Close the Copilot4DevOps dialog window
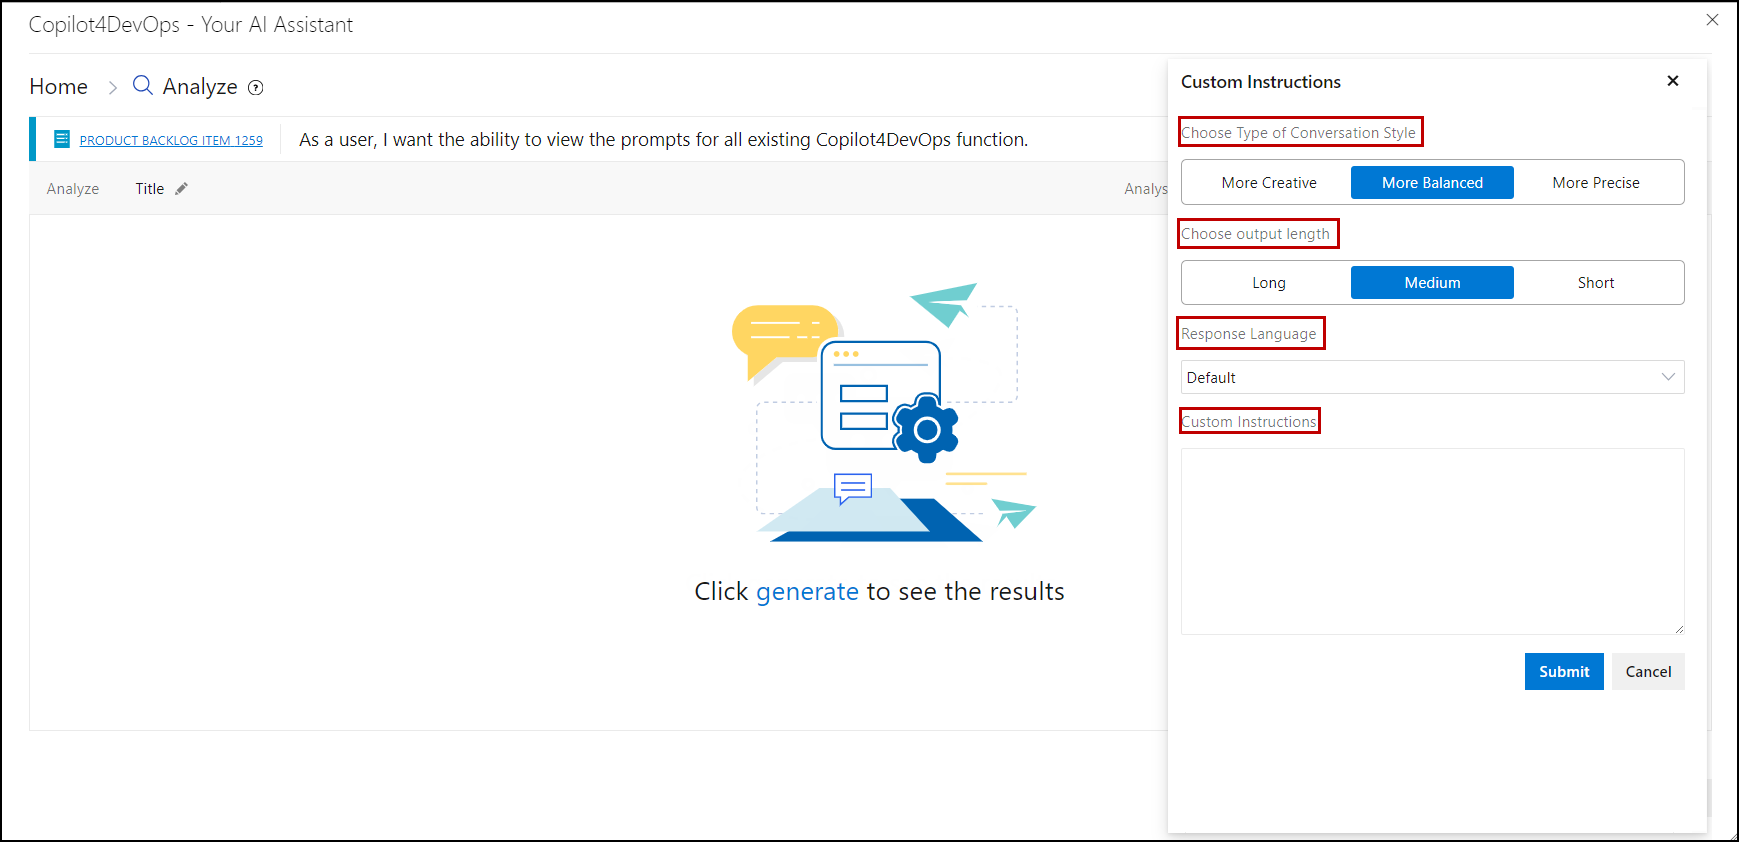Image resolution: width=1739 pixels, height=842 pixels. 1712,20
